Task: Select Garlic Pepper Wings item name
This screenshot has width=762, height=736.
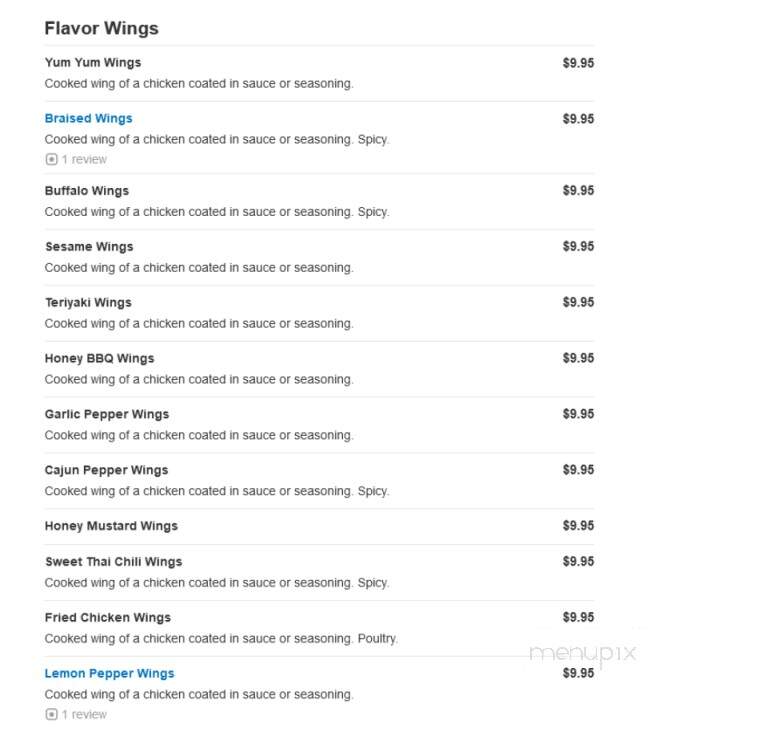Action: 107,415
